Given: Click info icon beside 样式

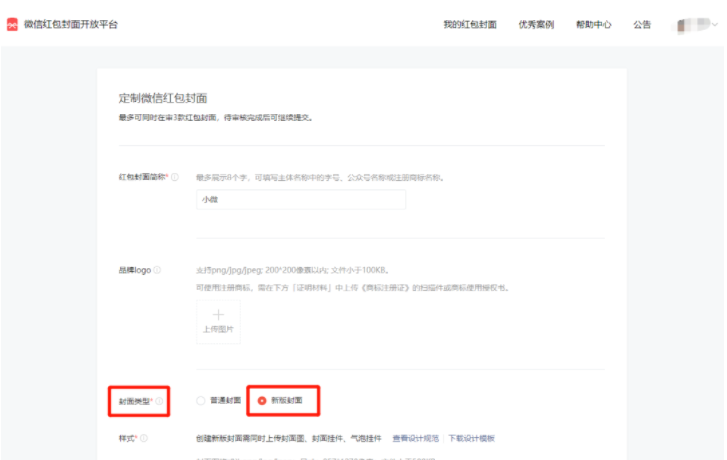Looking at the screenshot, I should coord(144,438).
